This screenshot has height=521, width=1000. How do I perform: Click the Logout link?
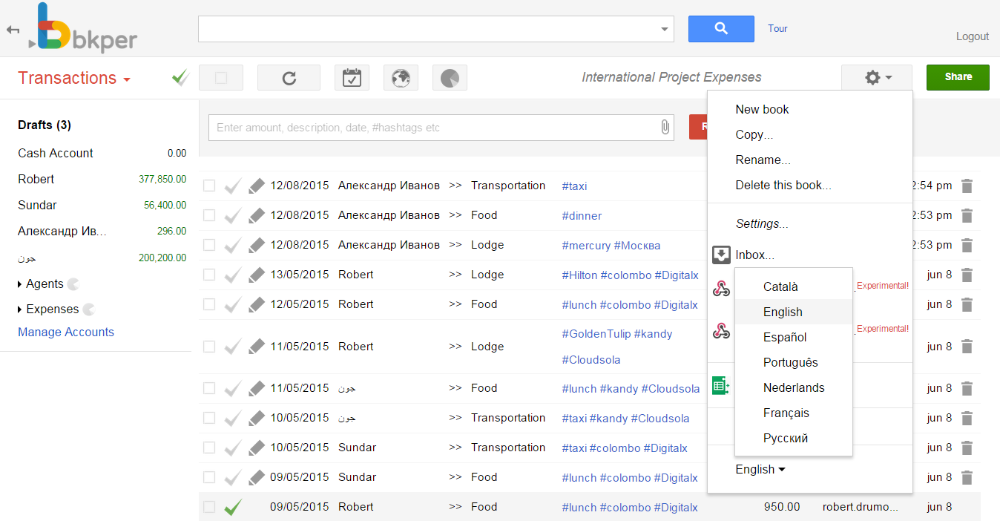pos(972,36)
